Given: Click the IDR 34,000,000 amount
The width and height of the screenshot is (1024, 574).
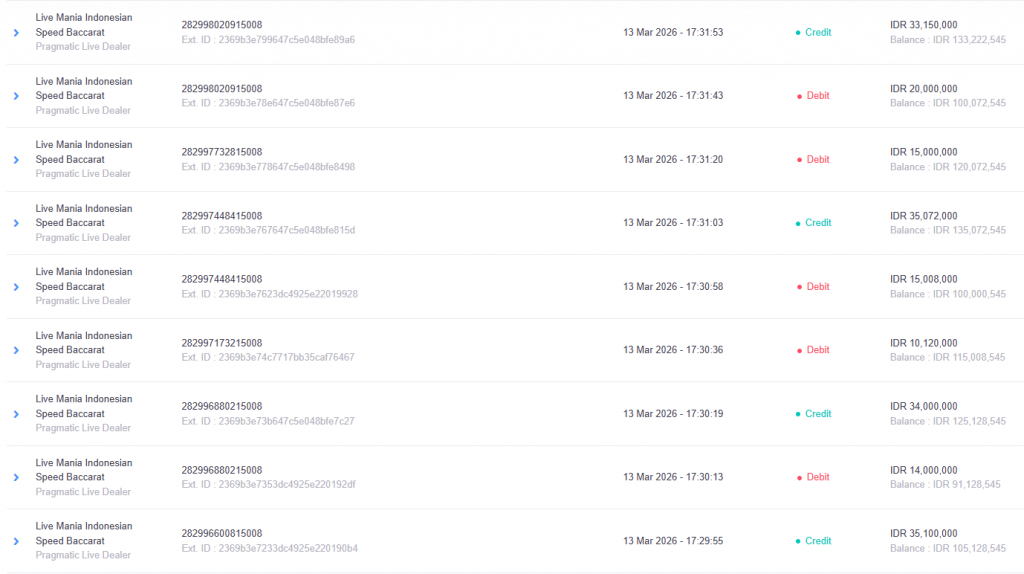Looking at the screenshot, I should [923, 406].
